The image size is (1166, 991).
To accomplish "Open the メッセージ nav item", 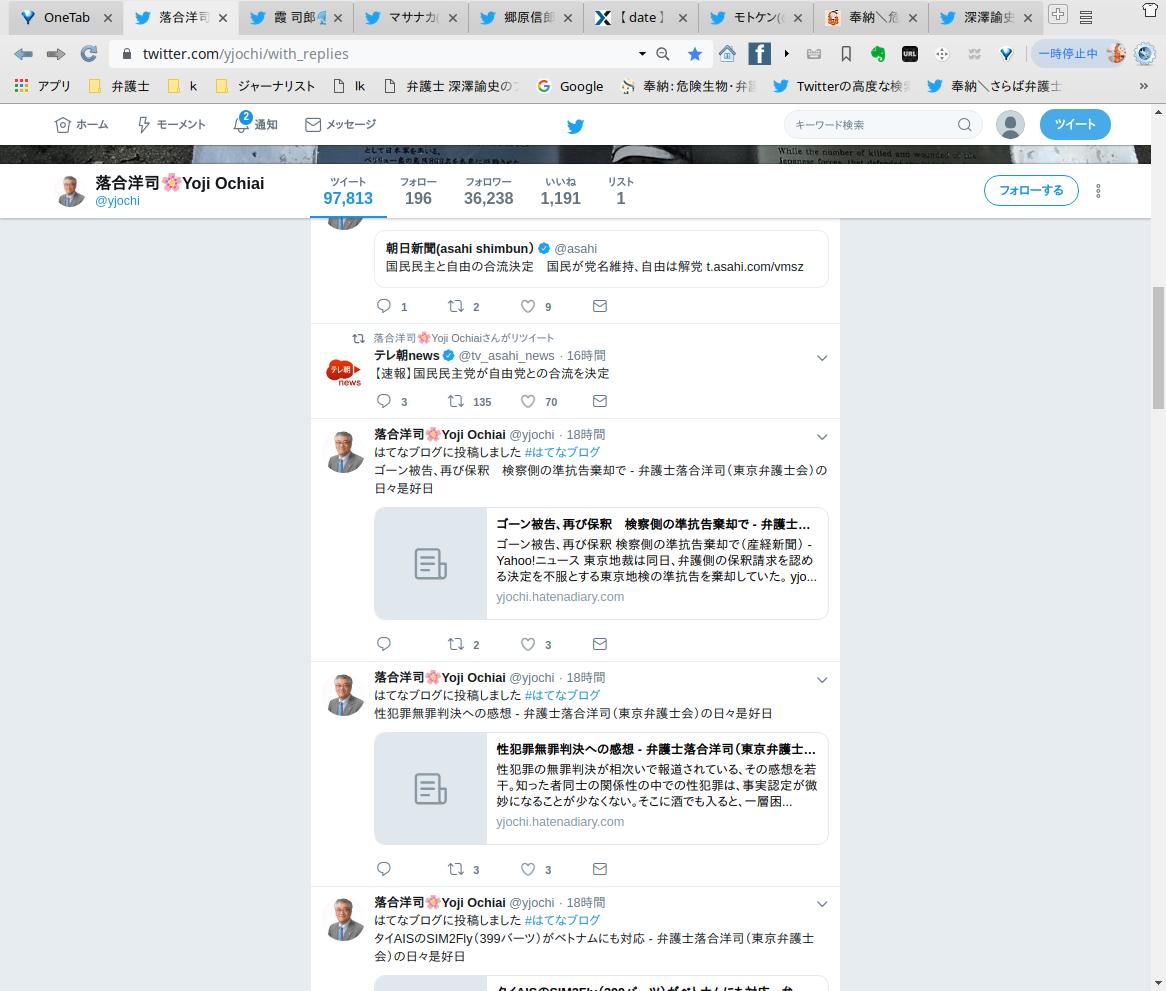I will 341,124.
